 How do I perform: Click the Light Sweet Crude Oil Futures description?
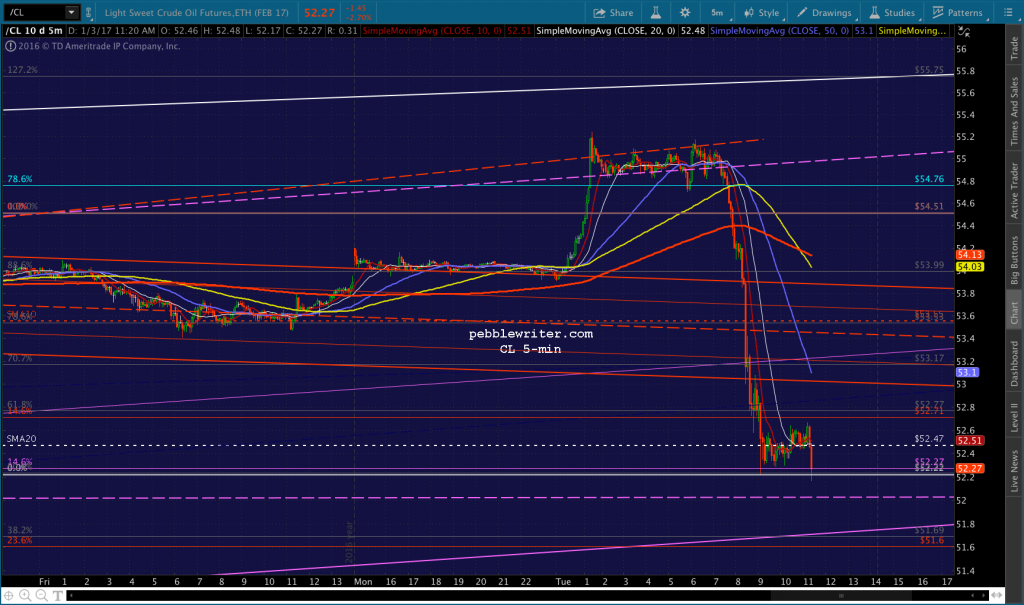(197, 12)
